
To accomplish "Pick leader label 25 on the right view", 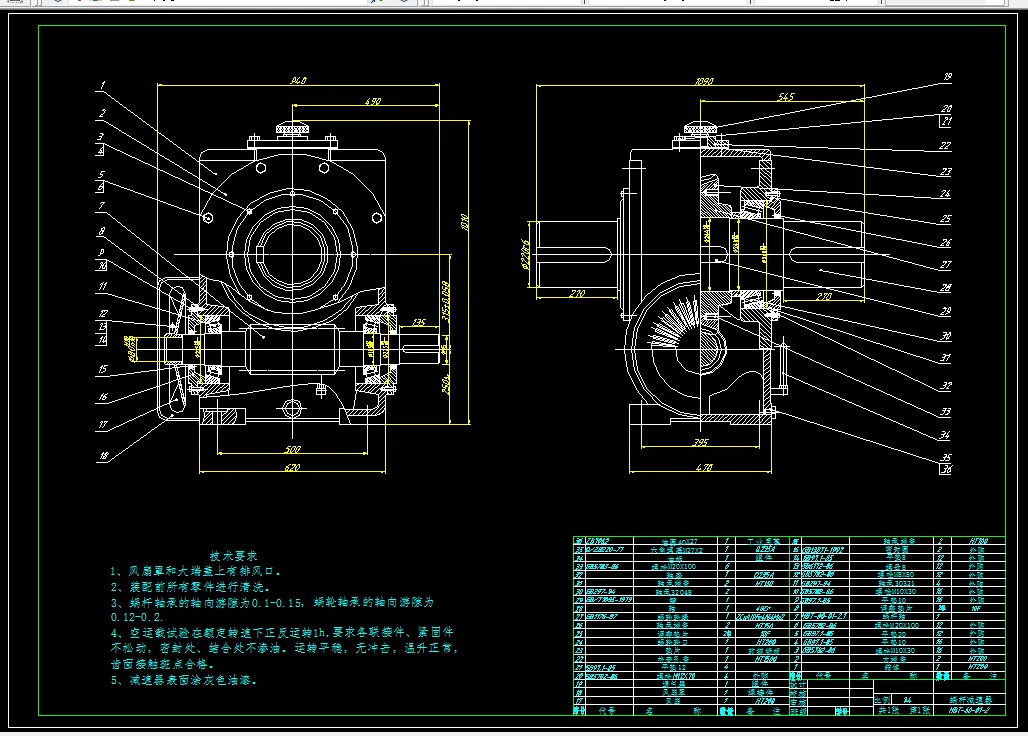I will (945, 218).
